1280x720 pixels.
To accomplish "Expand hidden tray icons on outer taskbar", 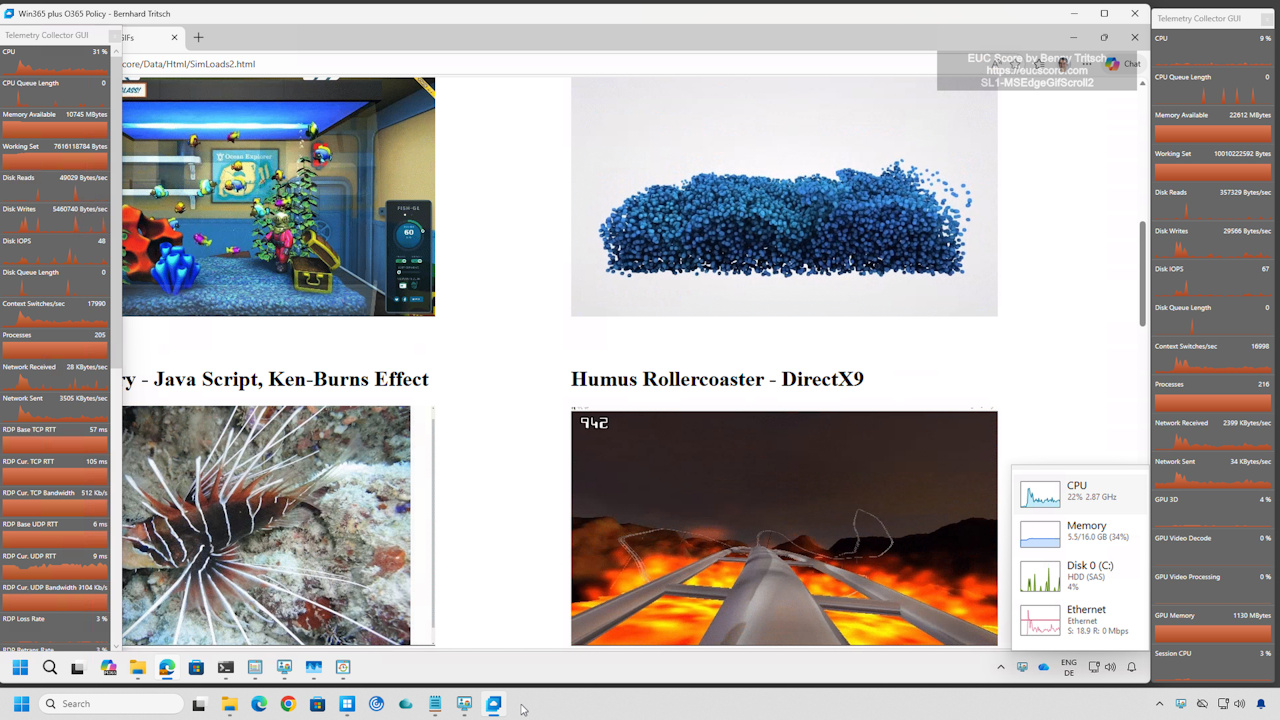I will coord(1159,704).
